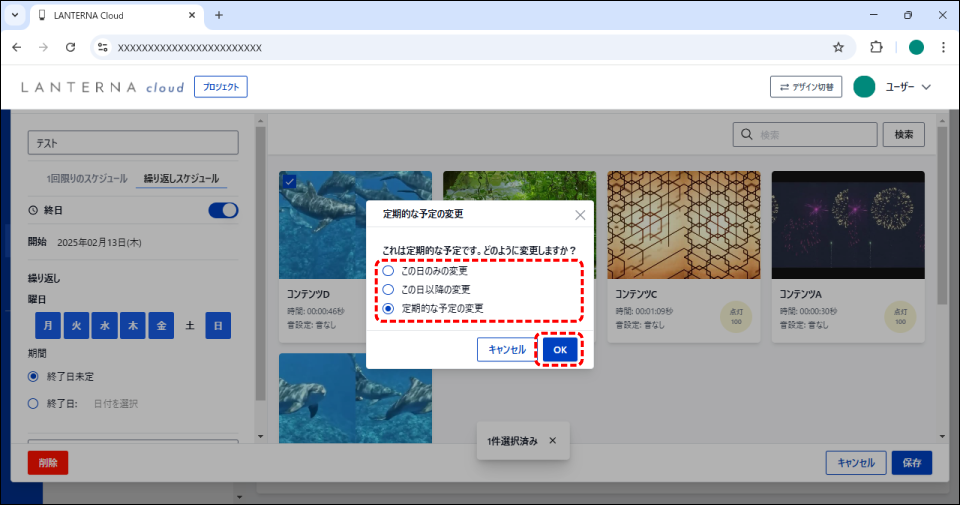The width and height of the screenshot is (960, 505).
Task: Click the green user avatar icon
Action: pos(865,87)
